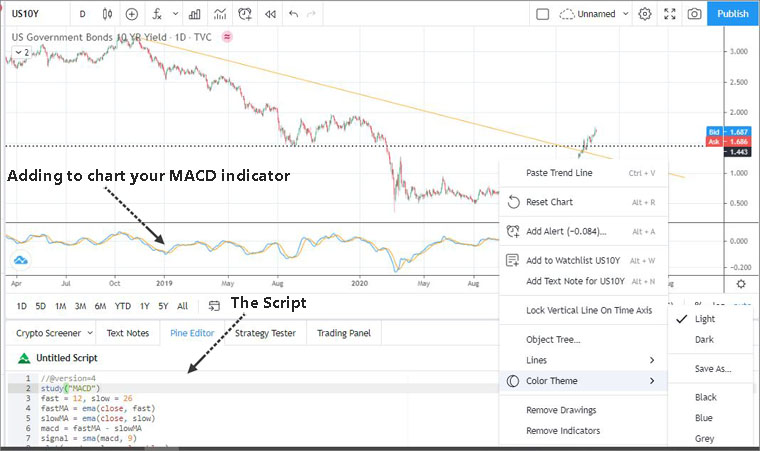Viewport: 760px width, 451px height.
Task: Switch to the Text Notes tab
Action: tap(128, 333)
